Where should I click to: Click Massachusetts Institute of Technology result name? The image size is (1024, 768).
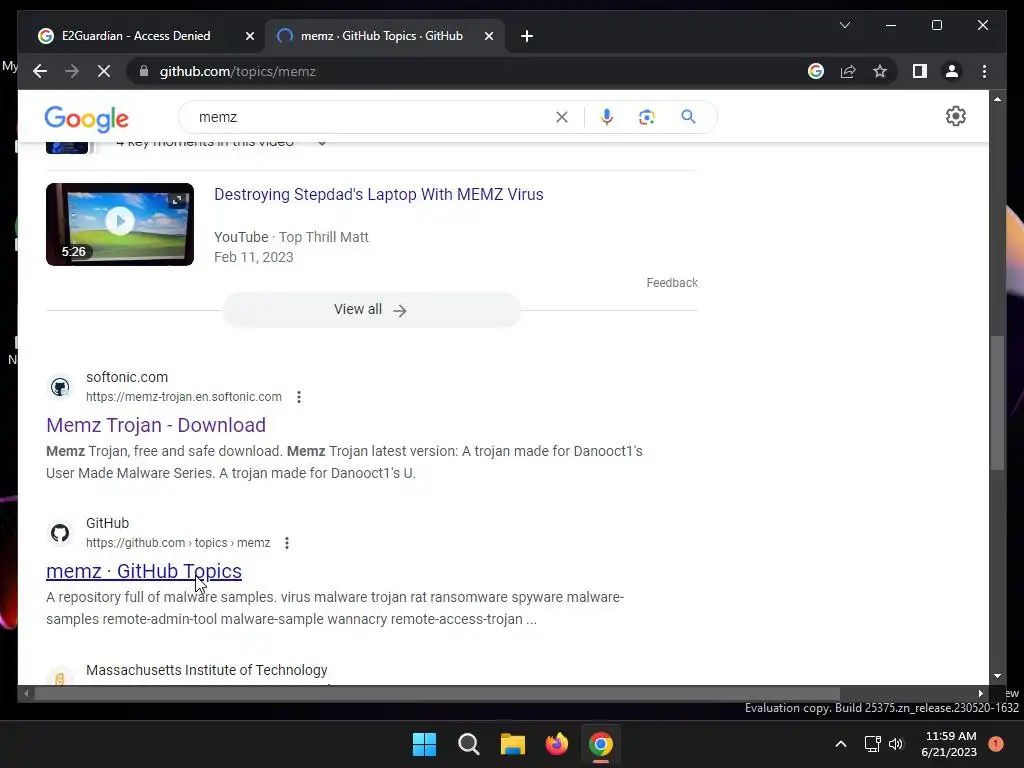click(x=207, y=670)
